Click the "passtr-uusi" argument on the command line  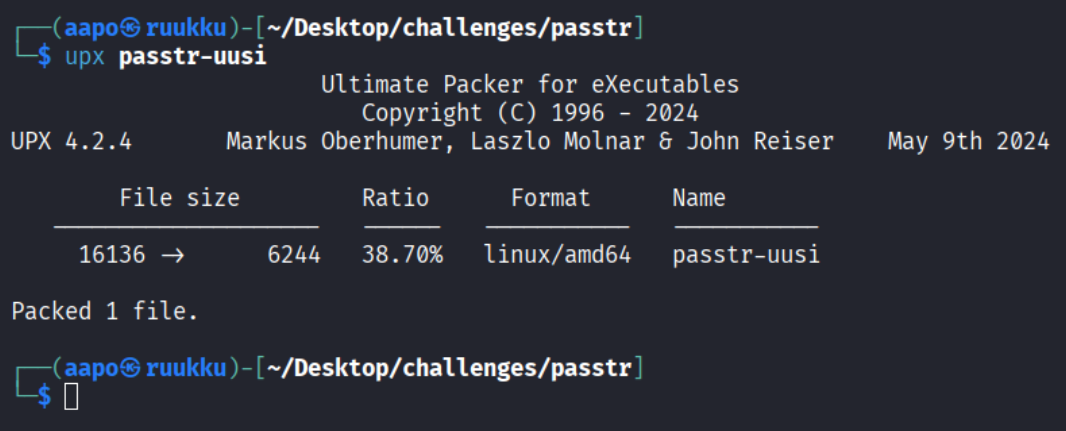point(193,56)
